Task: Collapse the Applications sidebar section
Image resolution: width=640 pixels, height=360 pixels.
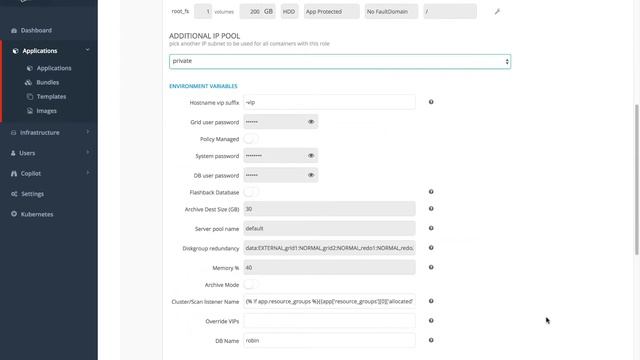Action: 87,50
